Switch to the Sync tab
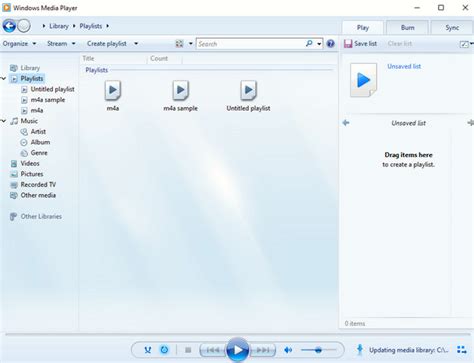Image resolution: width=474 pixels, height=363 pixels. 452,28
